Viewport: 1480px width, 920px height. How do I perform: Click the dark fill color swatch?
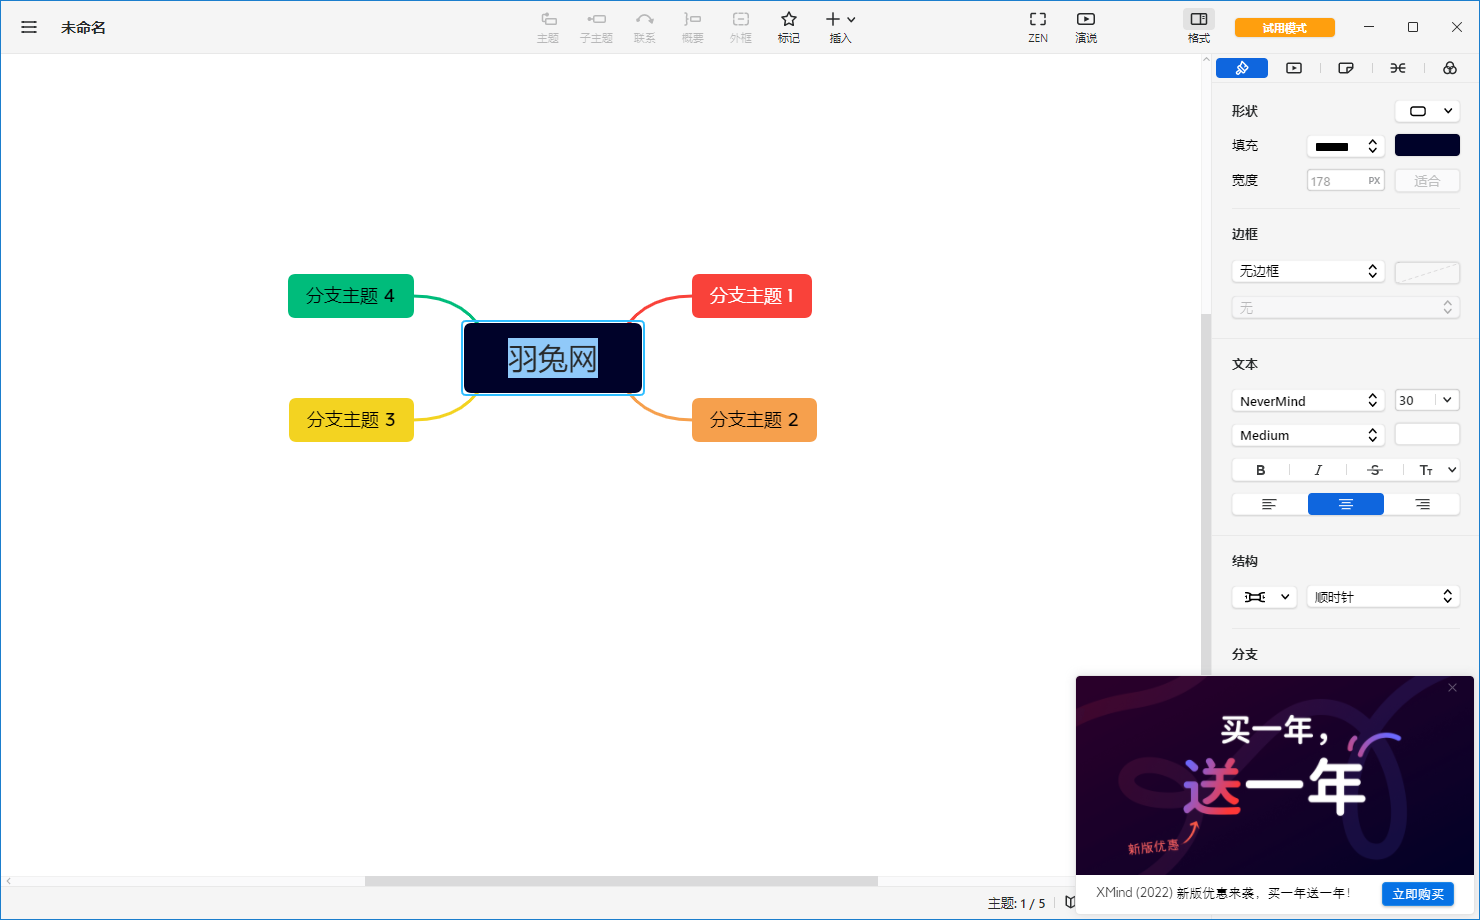pos(1427,145)
